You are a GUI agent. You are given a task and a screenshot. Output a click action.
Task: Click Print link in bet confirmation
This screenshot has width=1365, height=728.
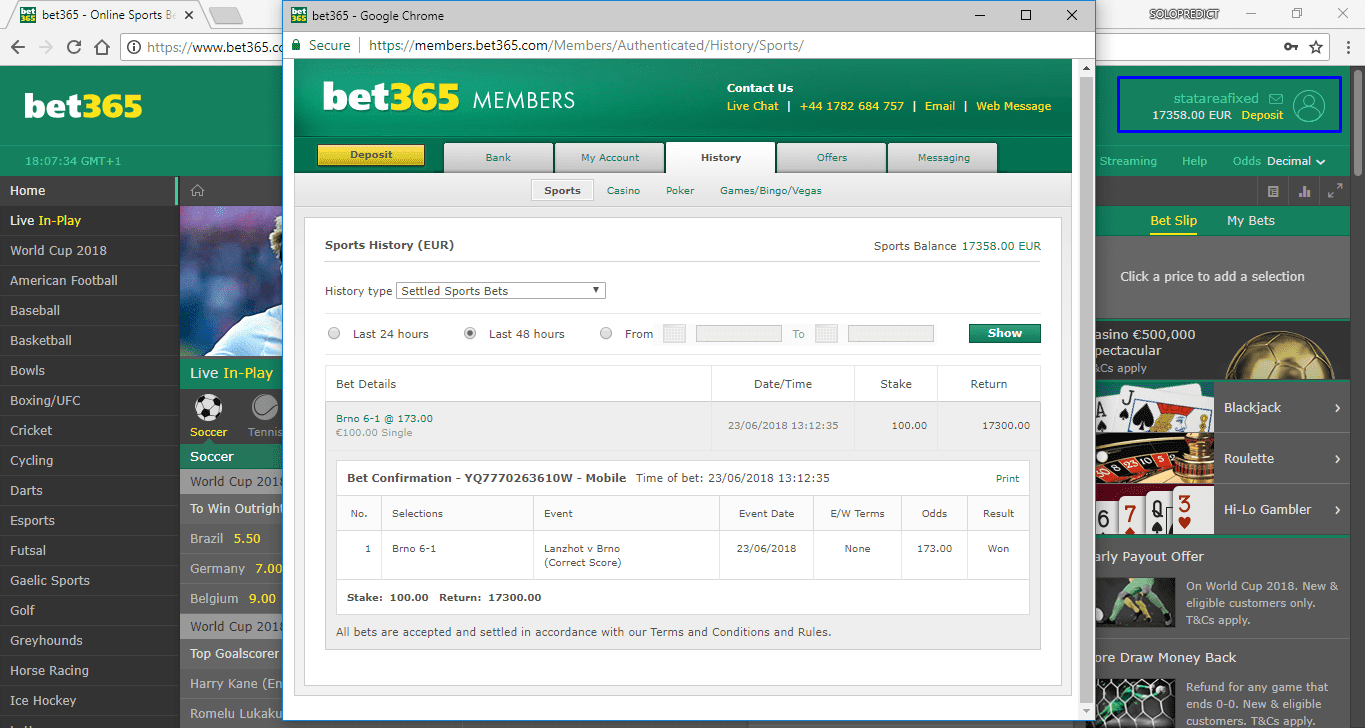(x=1007, y=478)
